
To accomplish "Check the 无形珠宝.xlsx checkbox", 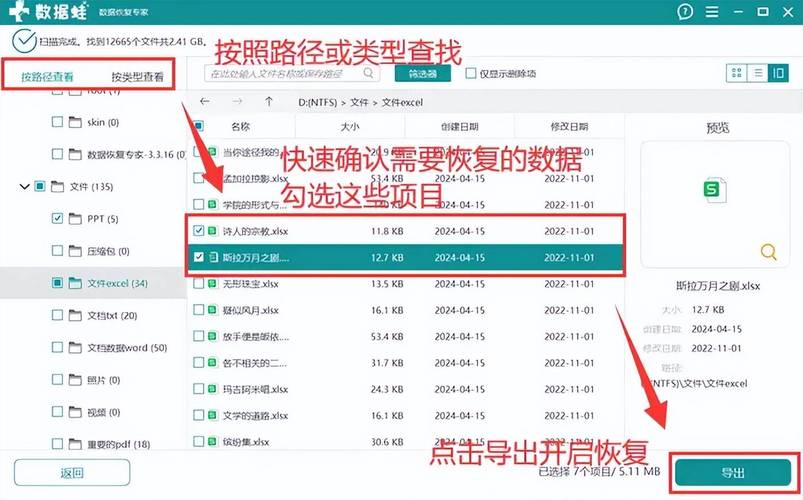I will coord(198,283).
